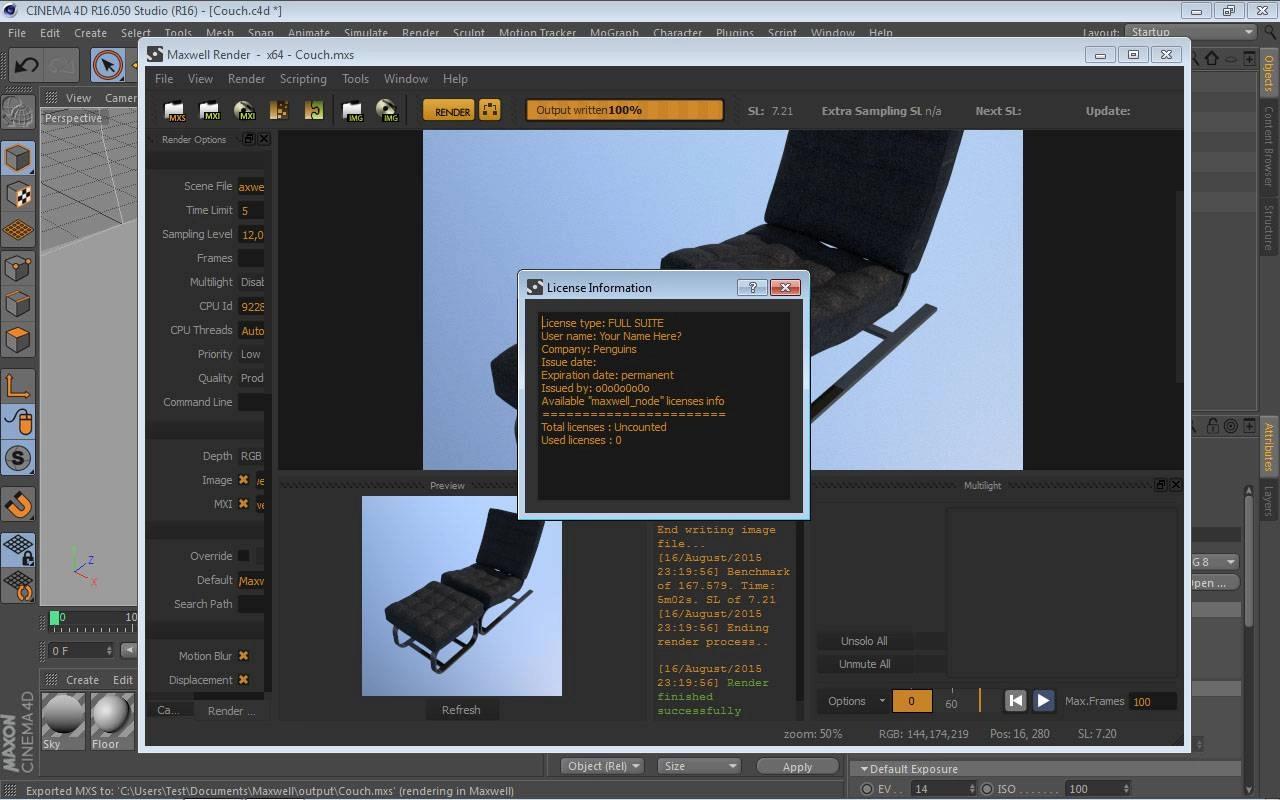Click the Apply button in Cinema 4D

797,766
